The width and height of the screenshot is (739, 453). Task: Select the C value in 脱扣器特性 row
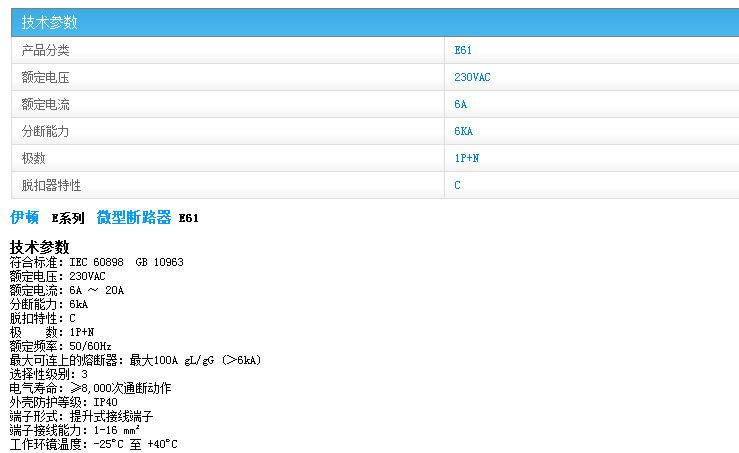pos(457,185)
